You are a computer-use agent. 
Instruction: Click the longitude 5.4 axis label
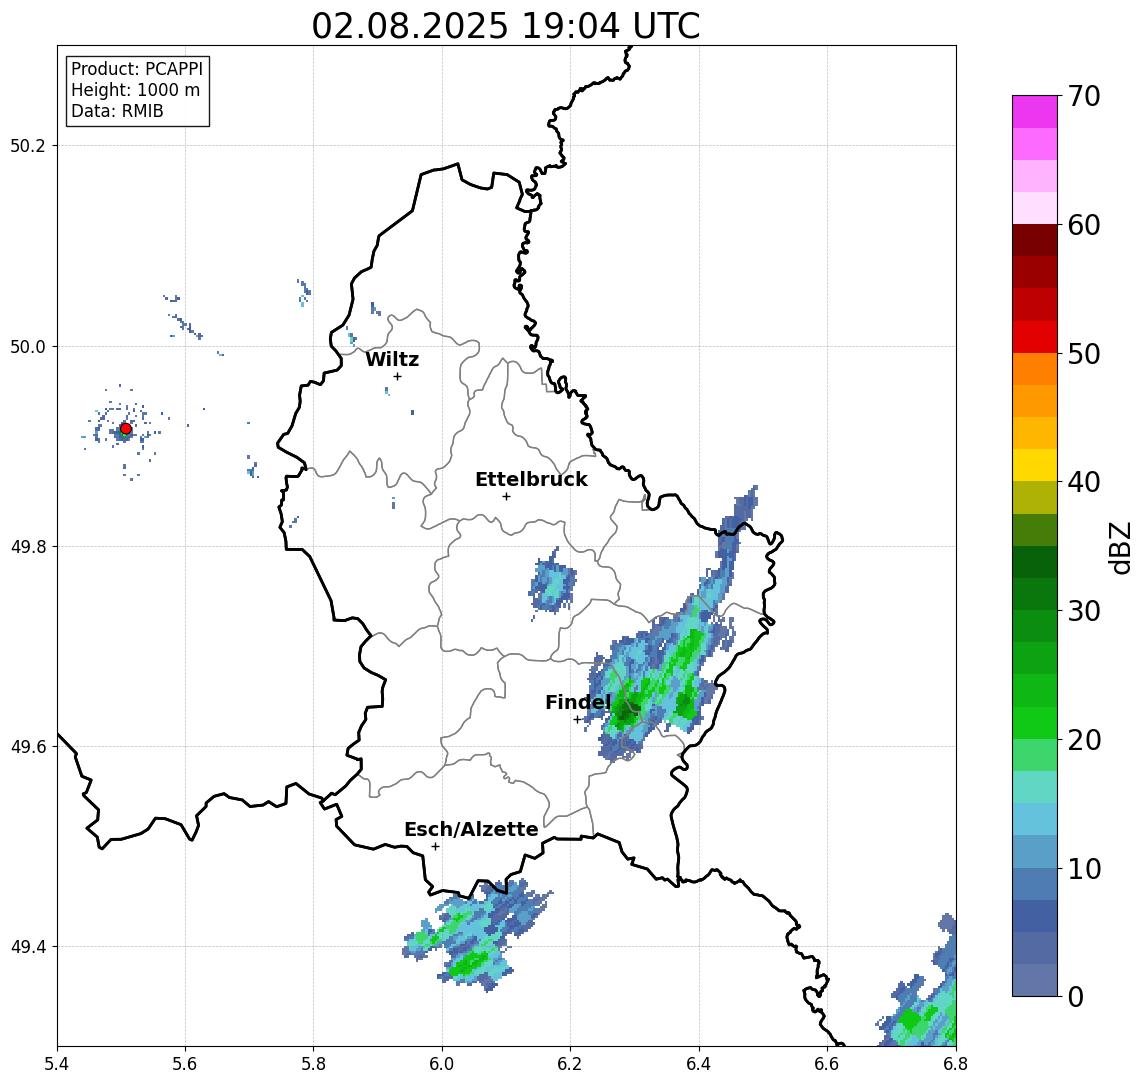pyautogui.click(x=57, y=1064)
